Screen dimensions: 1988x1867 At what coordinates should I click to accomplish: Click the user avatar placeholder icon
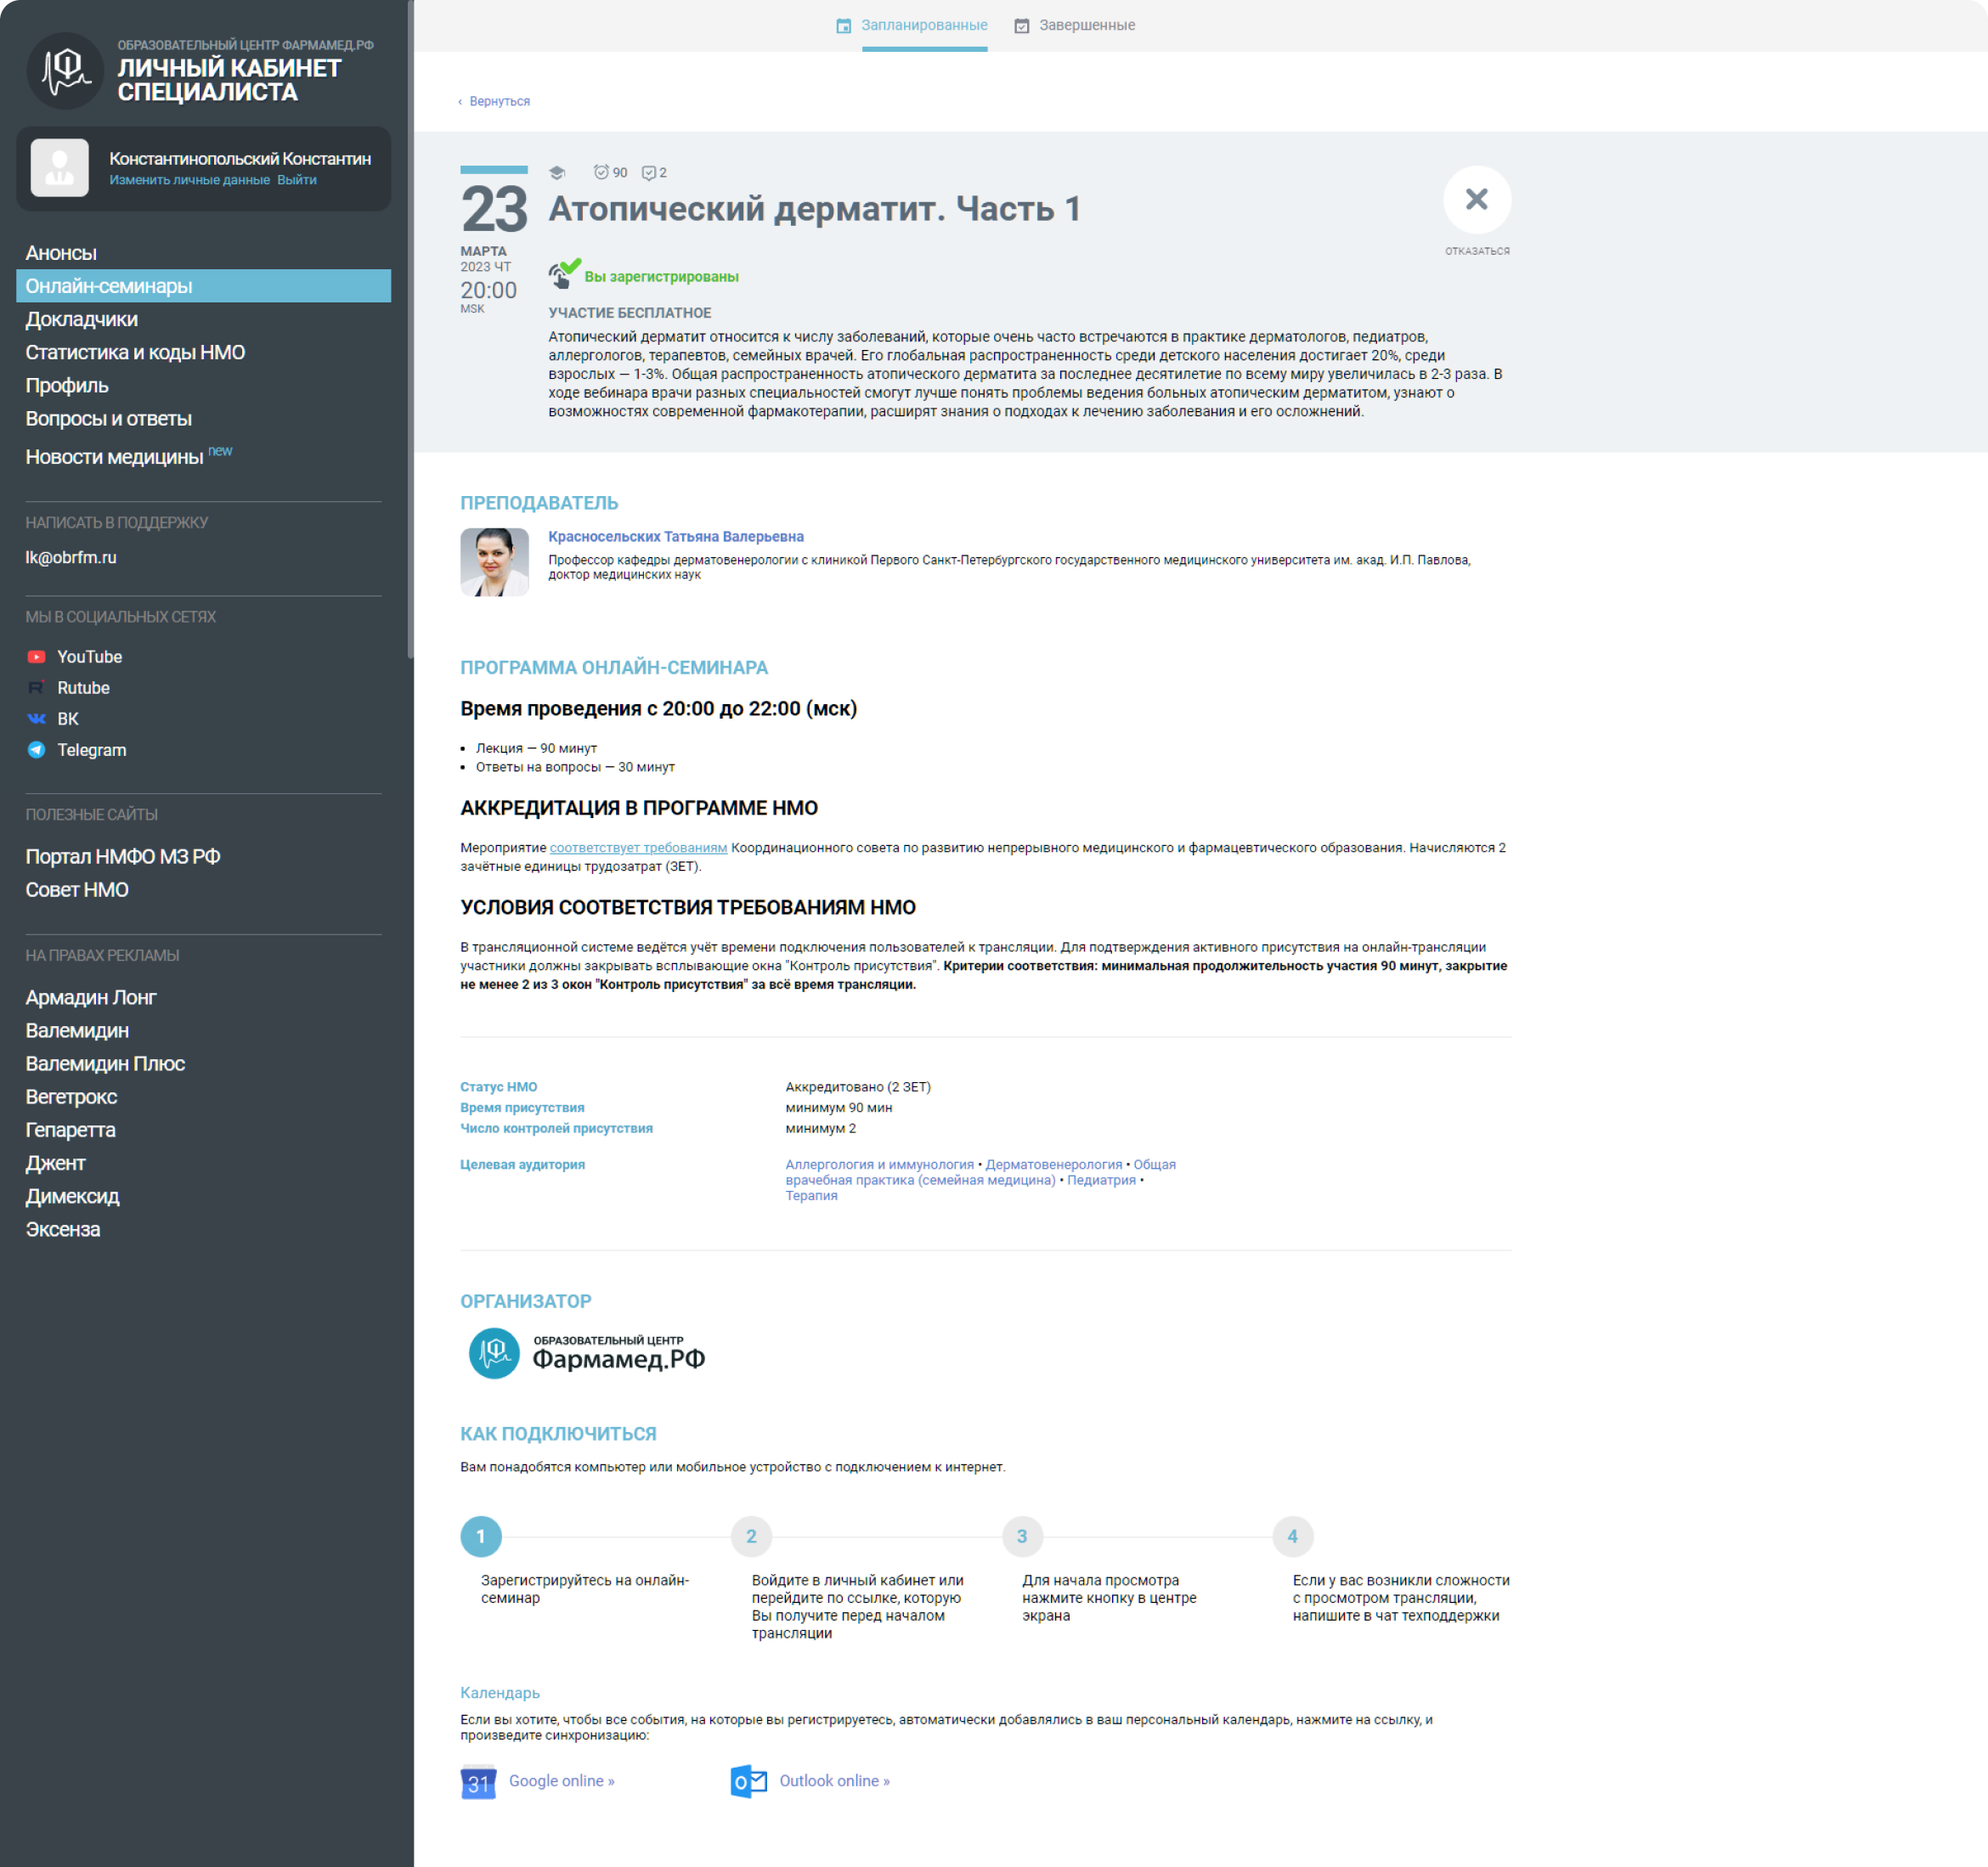[x=60, y=167]
